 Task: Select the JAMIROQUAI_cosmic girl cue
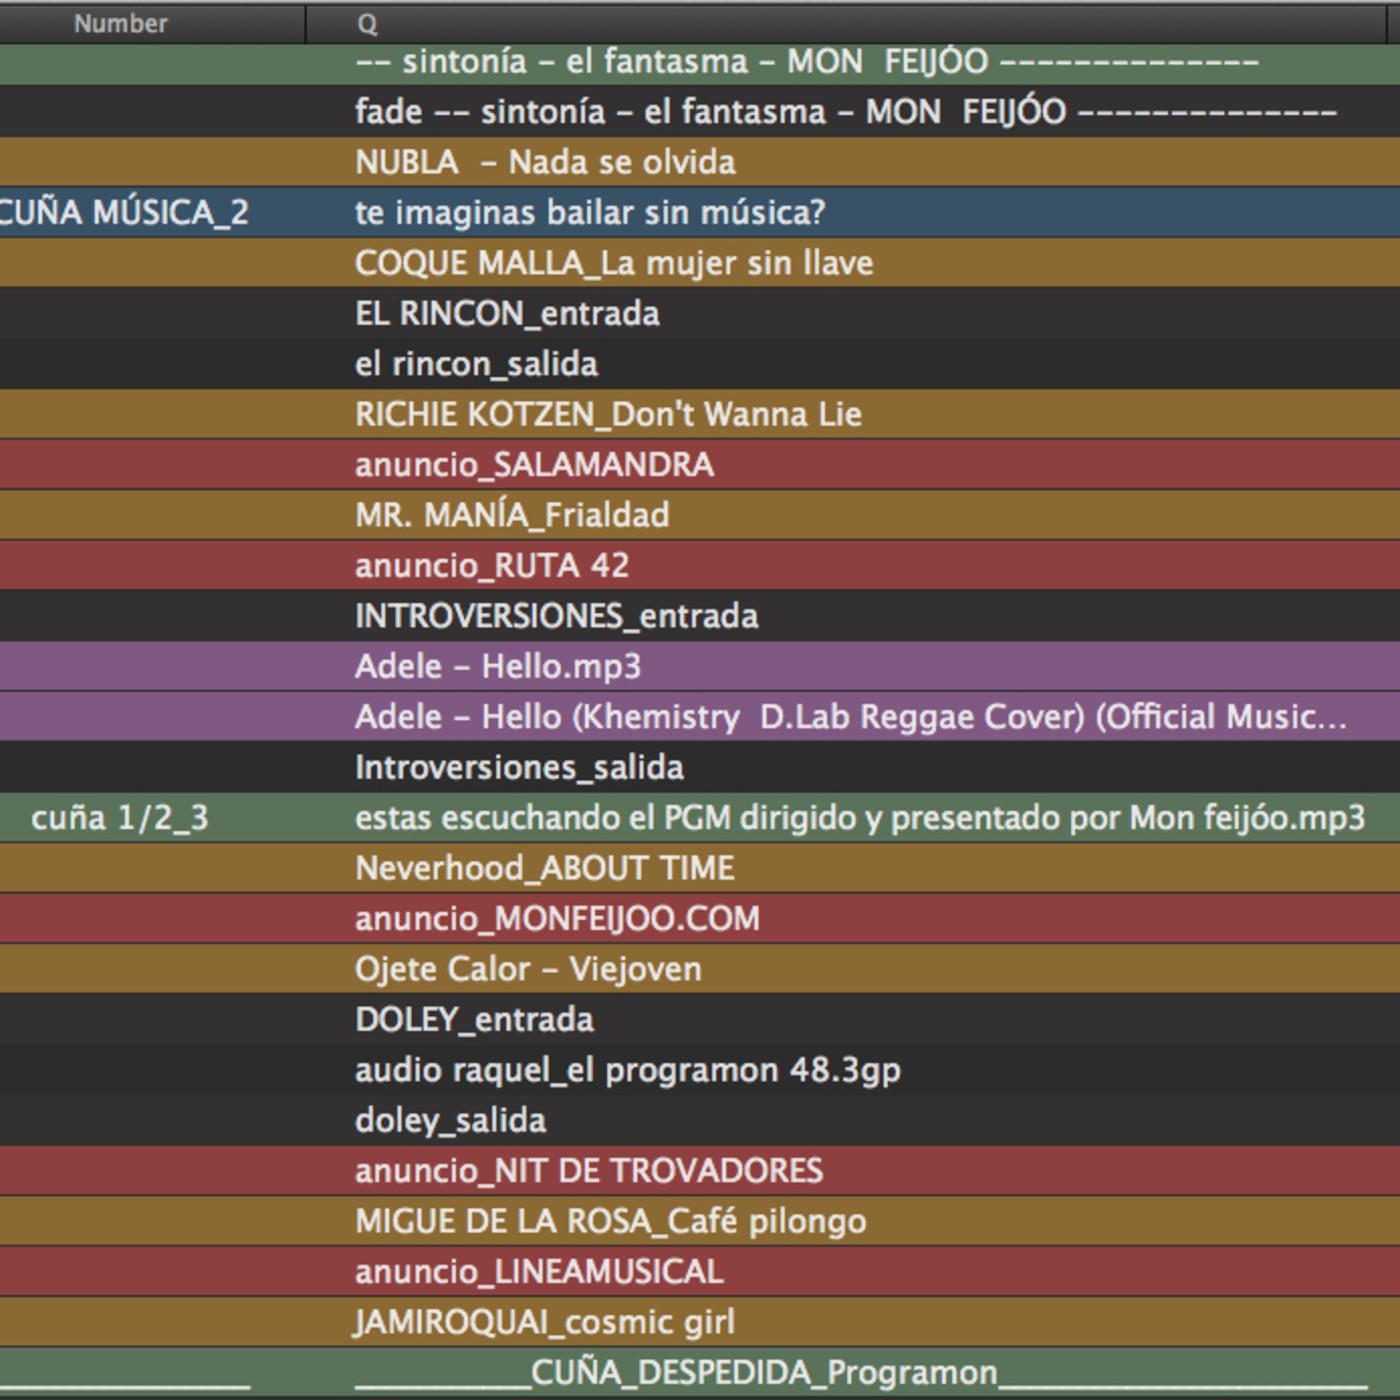[545, 1322]
